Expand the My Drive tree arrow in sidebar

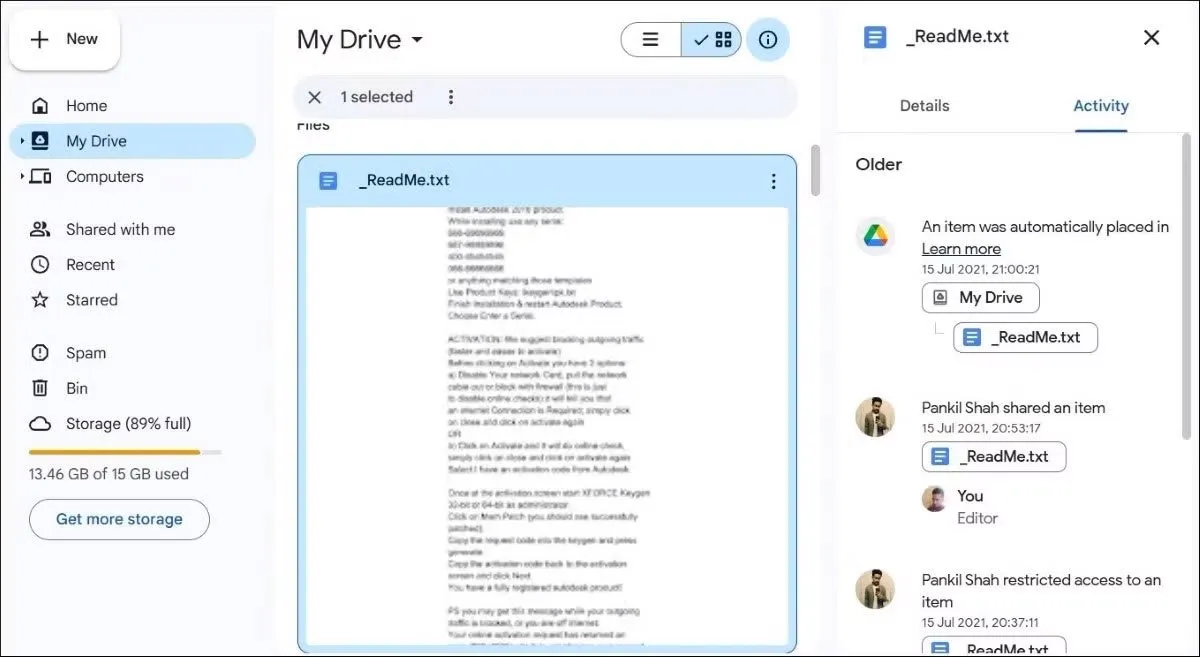pos(22,142)
